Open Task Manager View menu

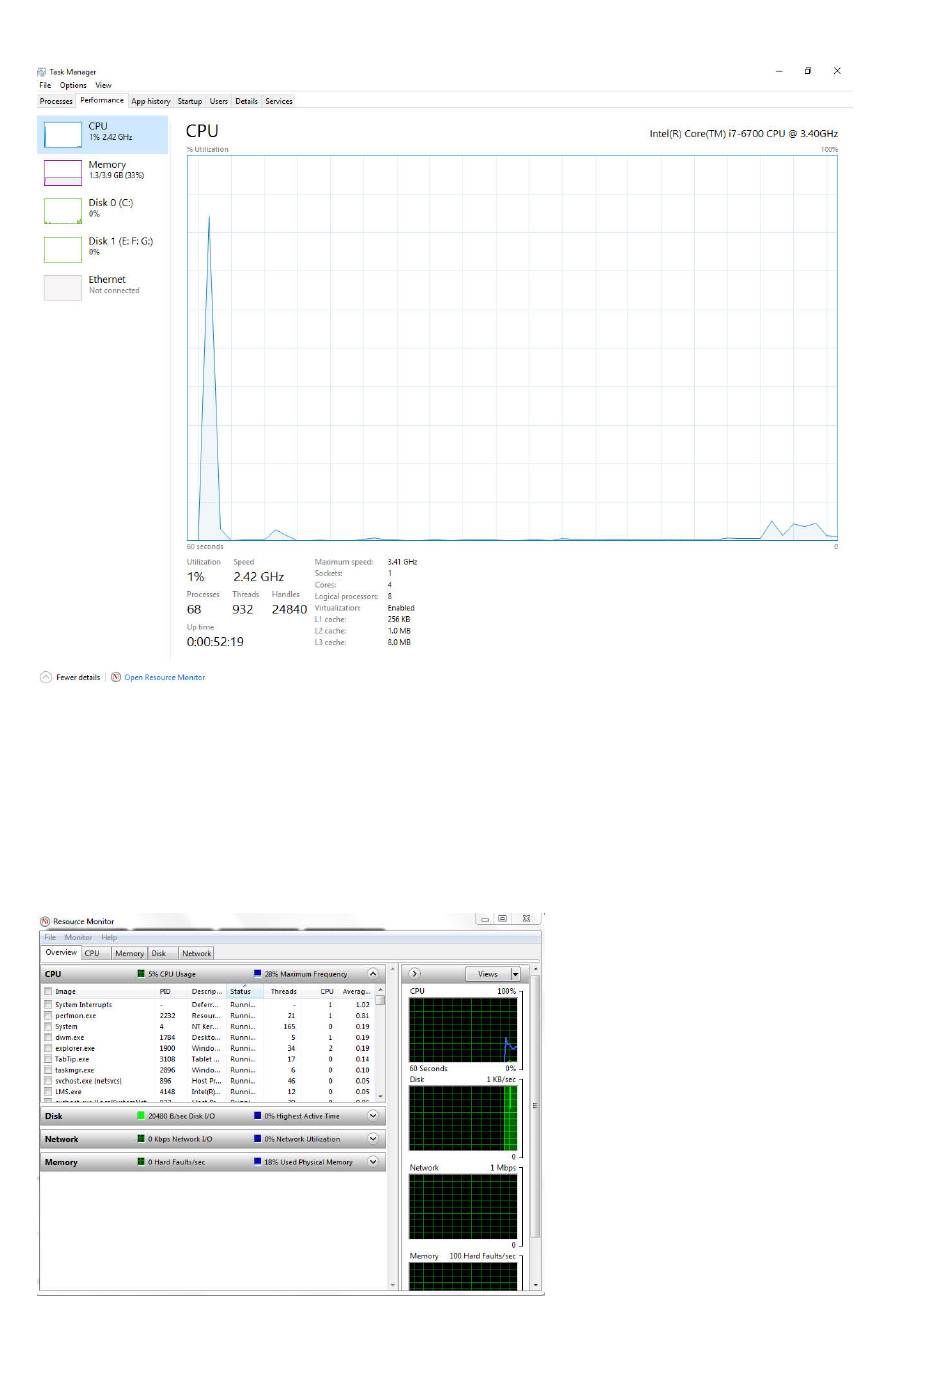coord(104,85)
